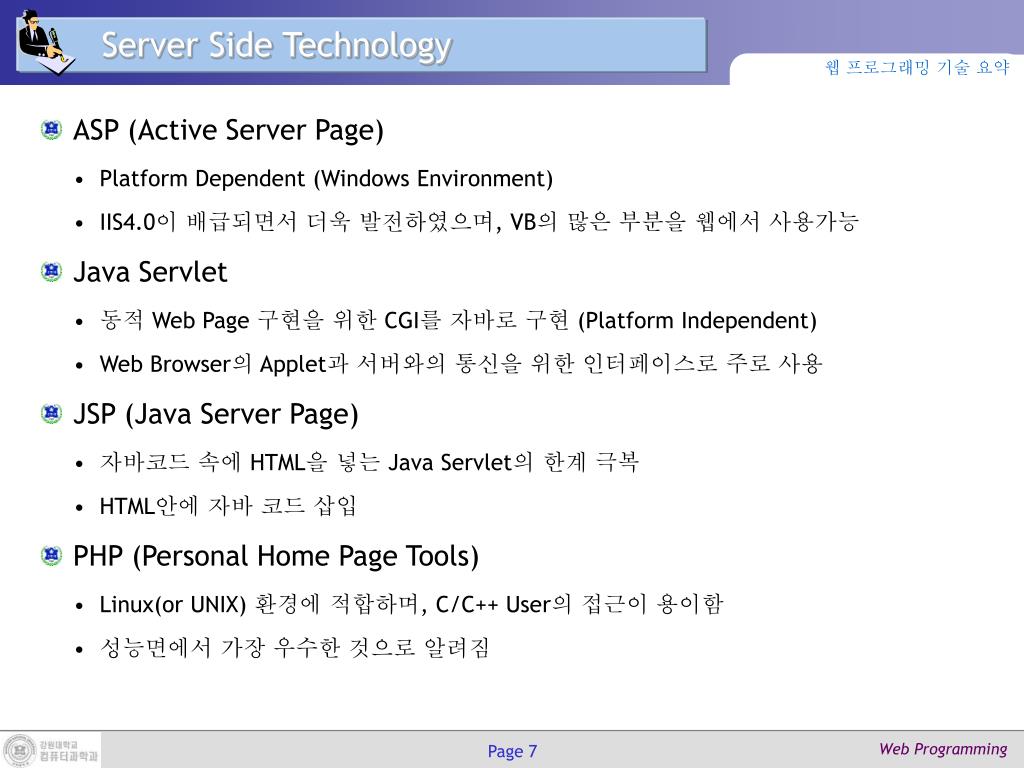Click the 'Page 7' footer label
This screenshot has width=1024, height=768.
512,751
